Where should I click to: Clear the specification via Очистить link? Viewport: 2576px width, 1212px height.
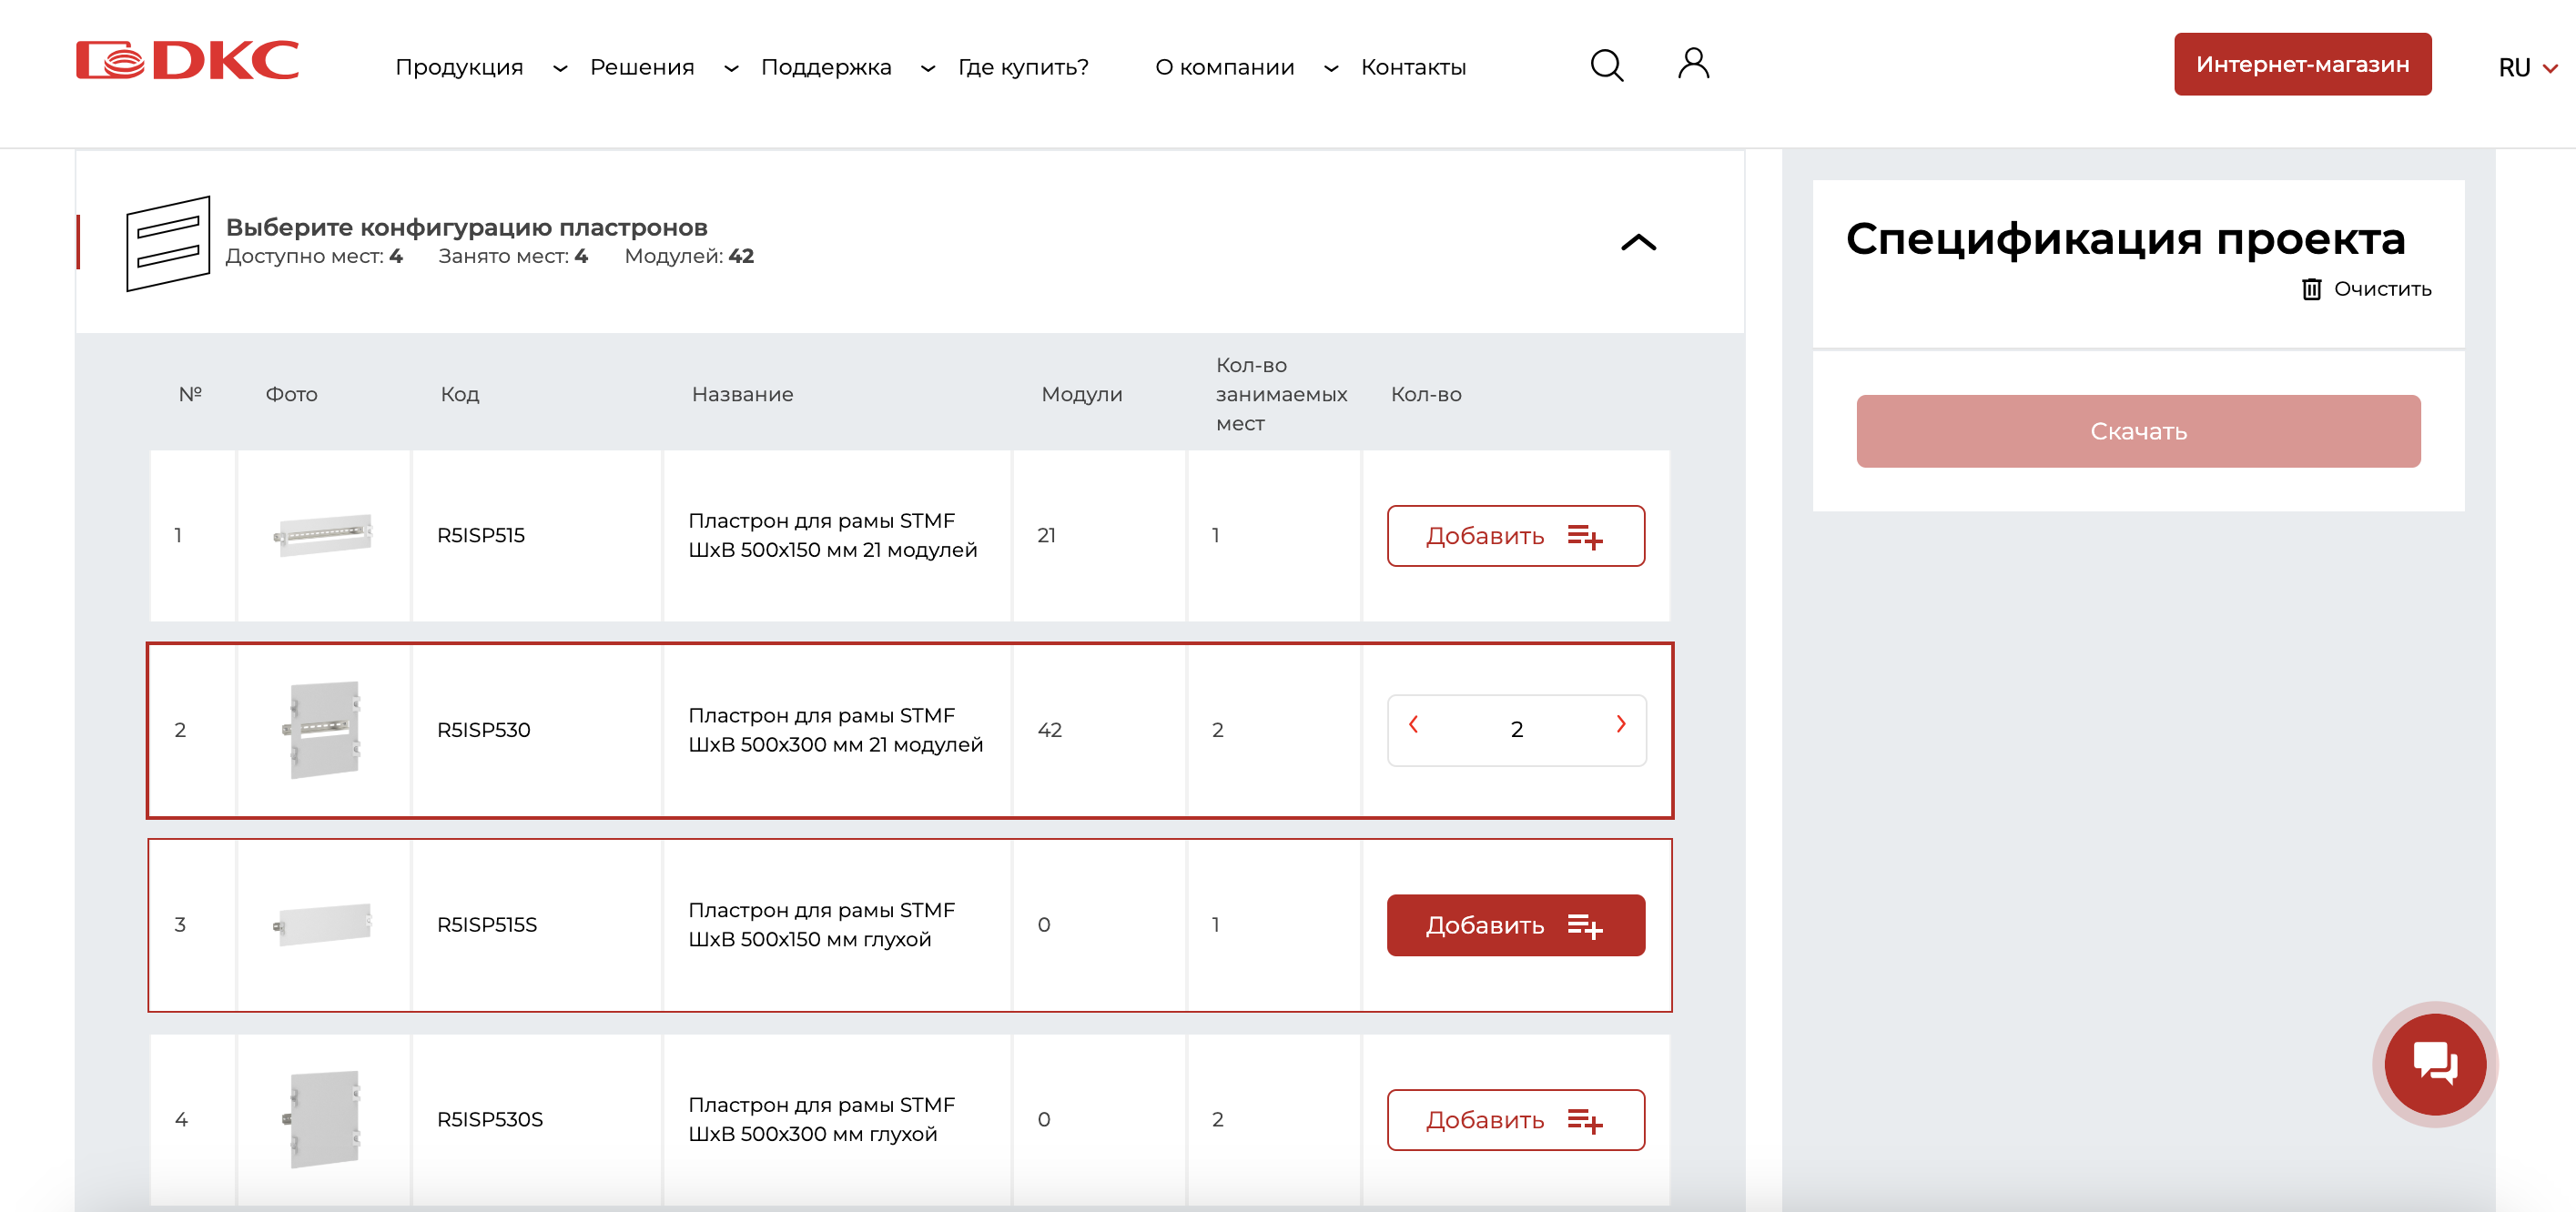[x=2382, y=289]
